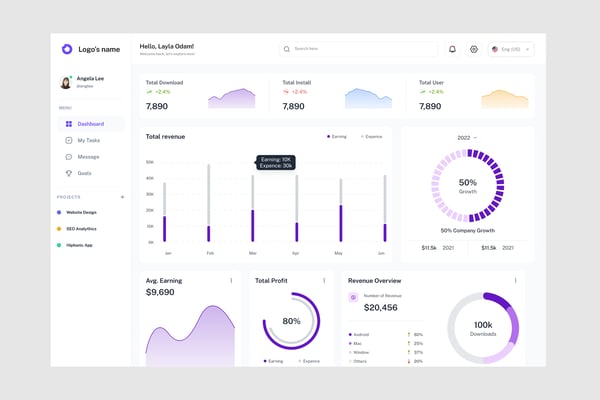The image size is (600, 400).
Task: Click the $20,456 revenue value
Action: click(x=380, y=307)
